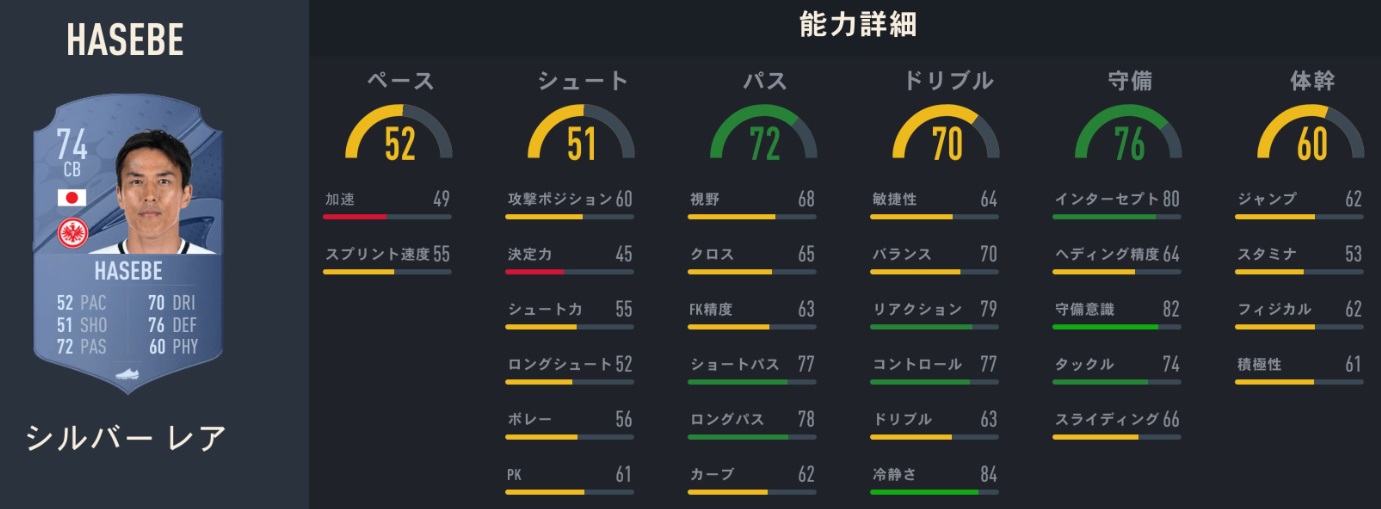Click the 加速 stat bar
Image resolution: width=1381 pixels, height=509 pixels.
pyautogui.click(x=387, y=216)
